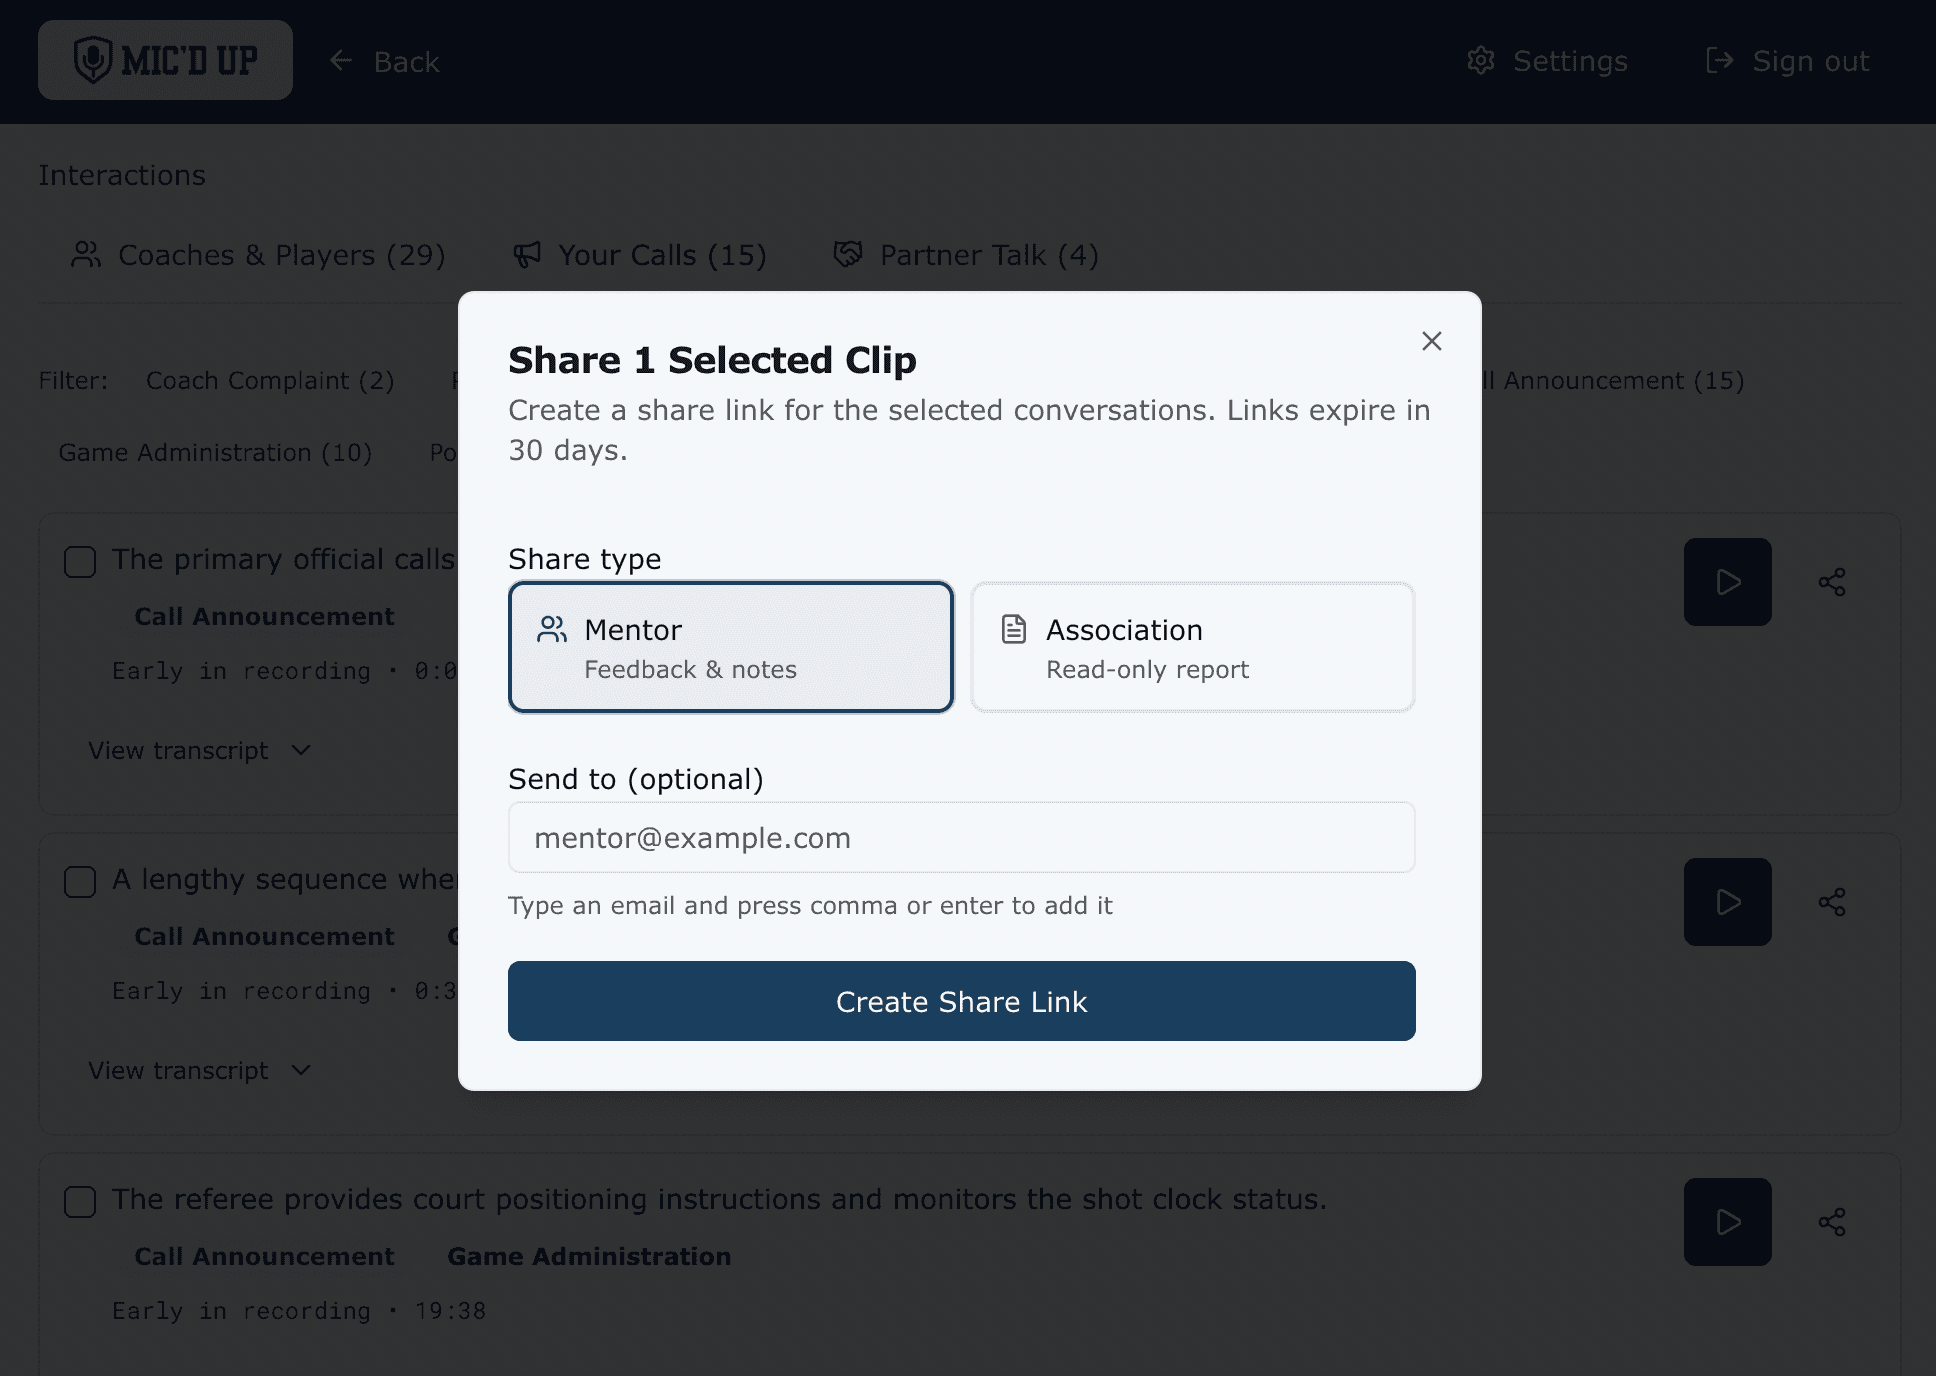Play the lengthy sequence clip
Viewport: 1936px width, 1376px height.
[x=1727, y=902]
